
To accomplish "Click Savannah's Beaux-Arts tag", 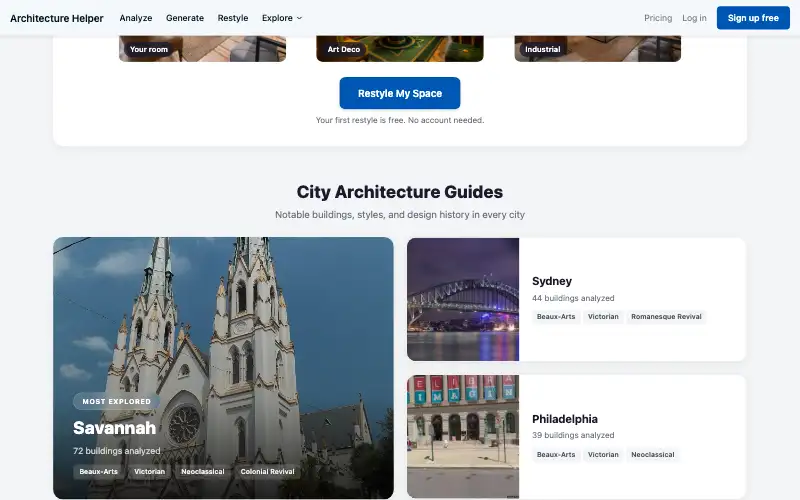I will (98, 472).
